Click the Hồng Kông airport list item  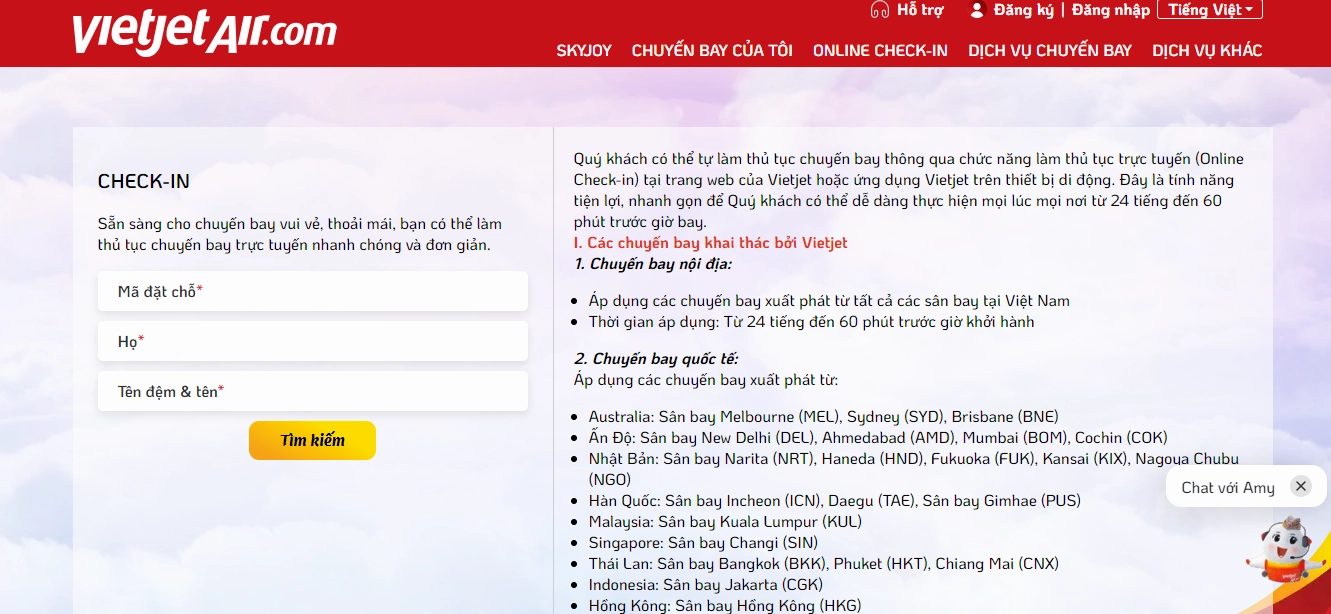[725, 605]
